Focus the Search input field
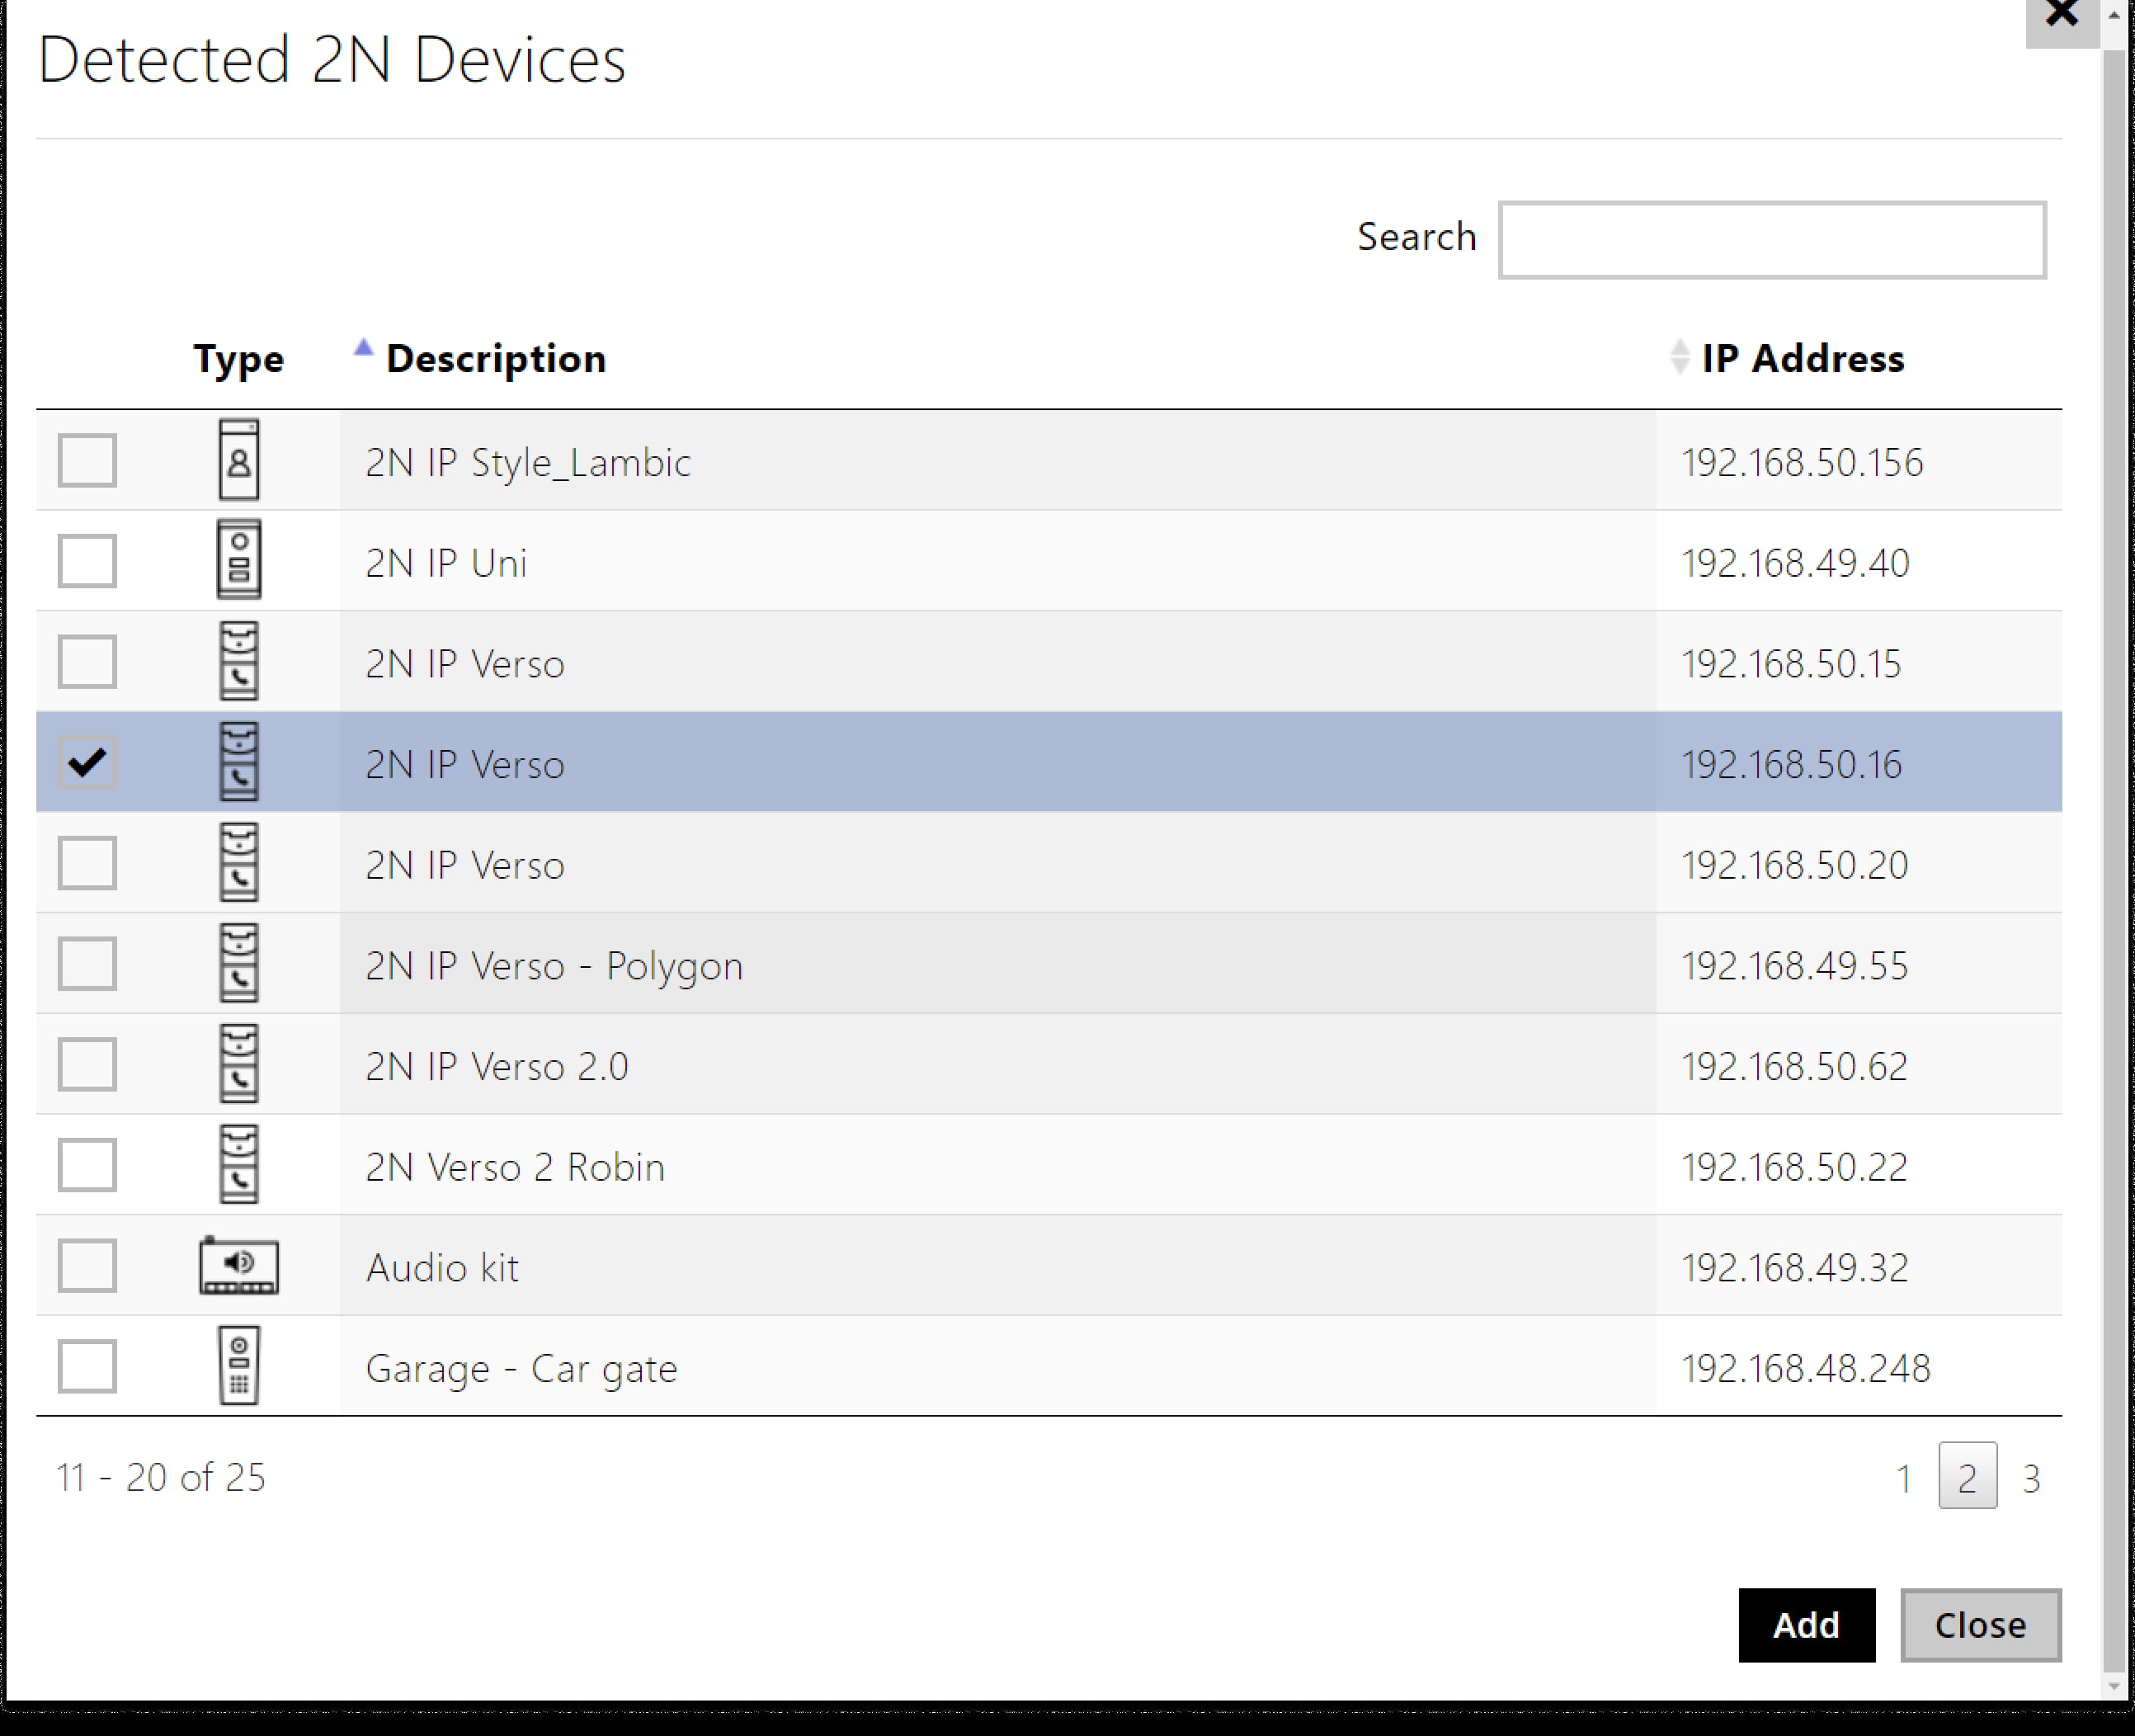Viewport: 2135px width, 1736px height. [1772, 239]
